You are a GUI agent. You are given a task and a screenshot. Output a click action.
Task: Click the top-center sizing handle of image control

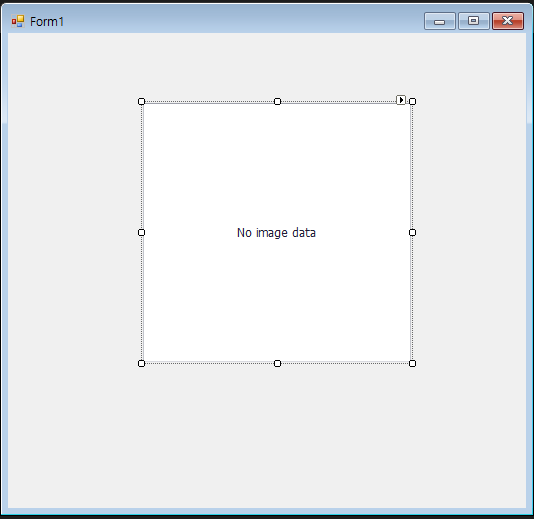tap(277, 101)
